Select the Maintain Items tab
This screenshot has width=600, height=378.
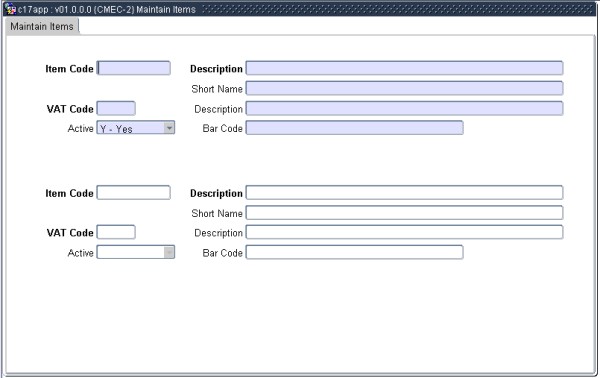click(x=42, y=26)
